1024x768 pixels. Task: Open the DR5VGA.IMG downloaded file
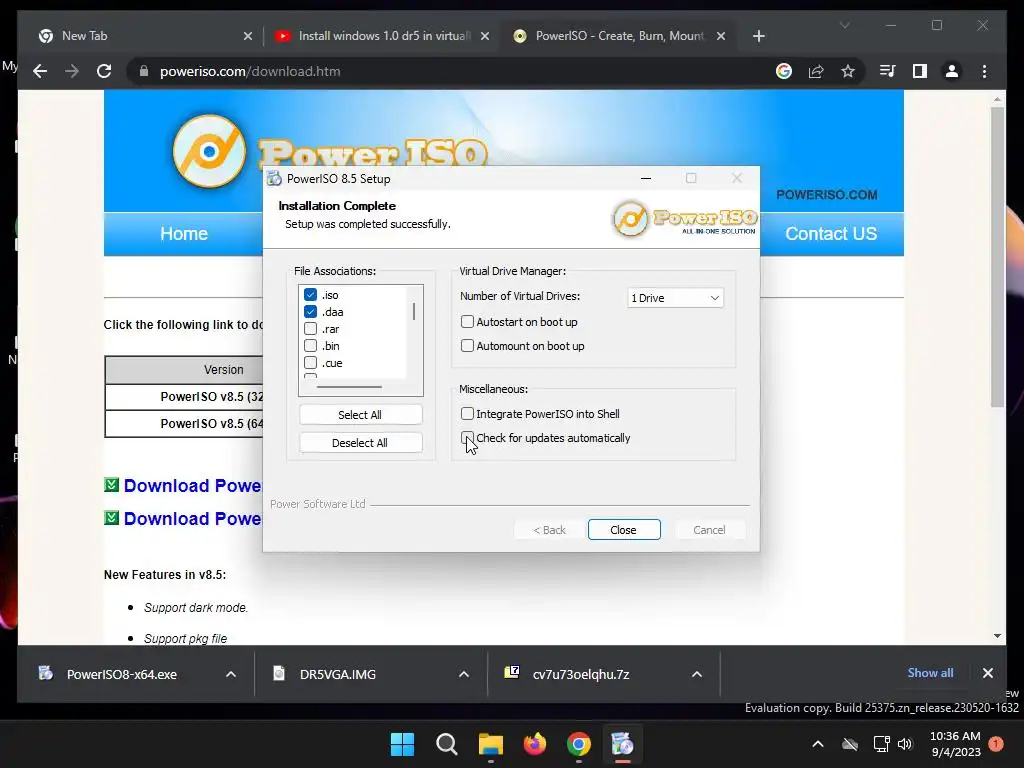(x=338, y=674)
